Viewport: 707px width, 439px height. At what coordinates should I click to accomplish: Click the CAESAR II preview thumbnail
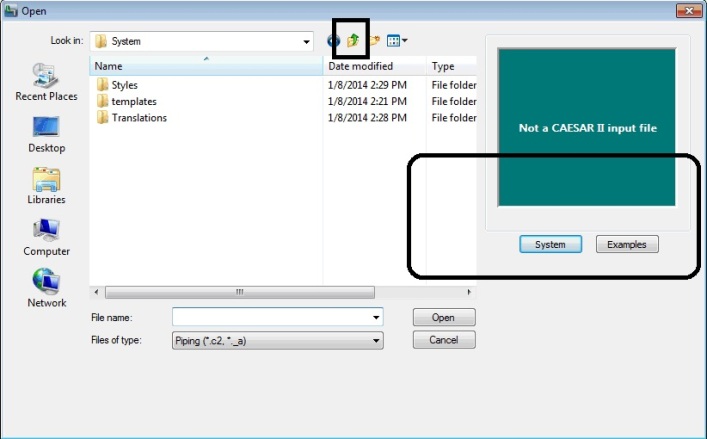[587, 128]
